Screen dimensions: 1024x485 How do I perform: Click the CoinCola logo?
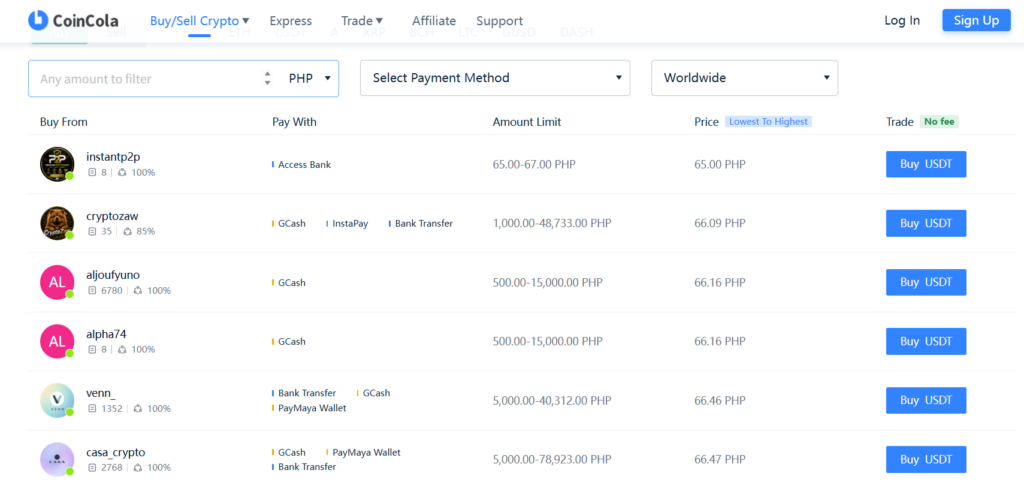[x=73, y=20]
